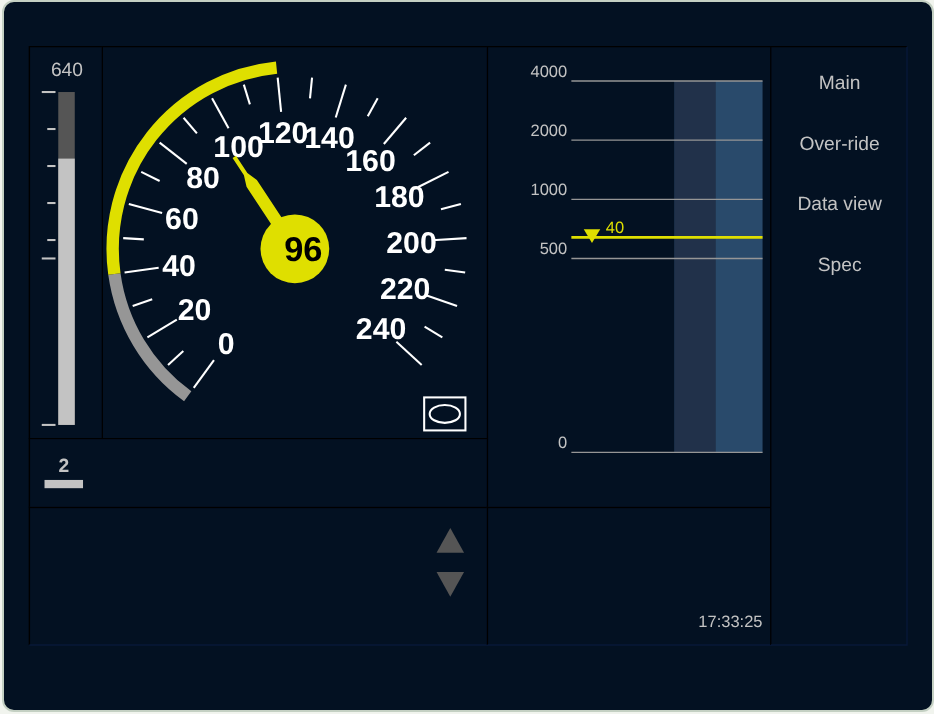The height and width of the screenshot is (714, 934).
Task: Click the yellow 40 speed marker triangle
Action: (x=591, y=235)
